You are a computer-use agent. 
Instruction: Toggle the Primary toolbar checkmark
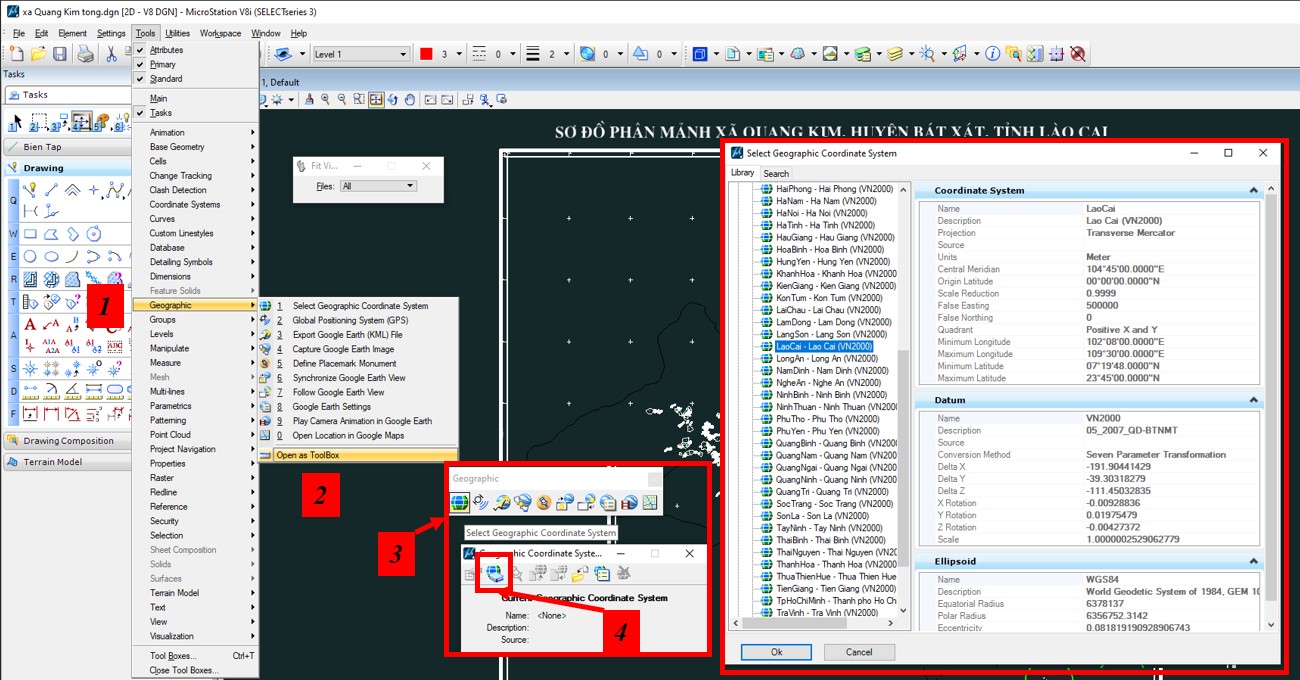(162, 64)
